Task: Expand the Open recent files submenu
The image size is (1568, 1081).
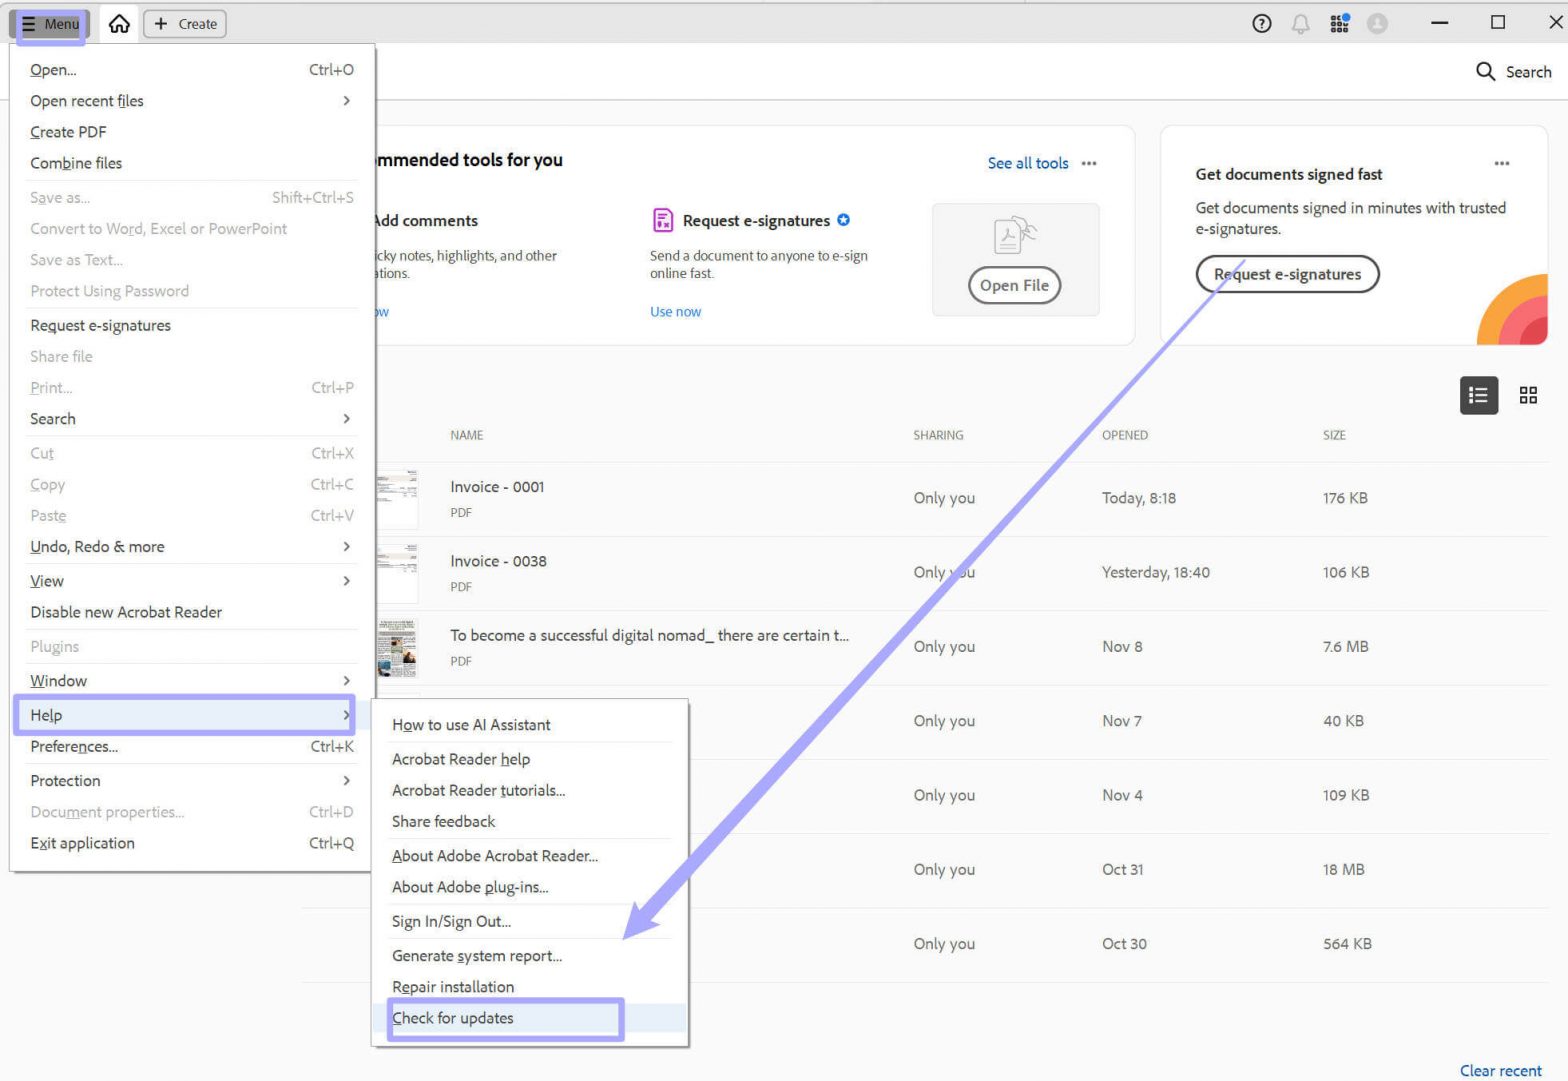Action: [190, 101]
